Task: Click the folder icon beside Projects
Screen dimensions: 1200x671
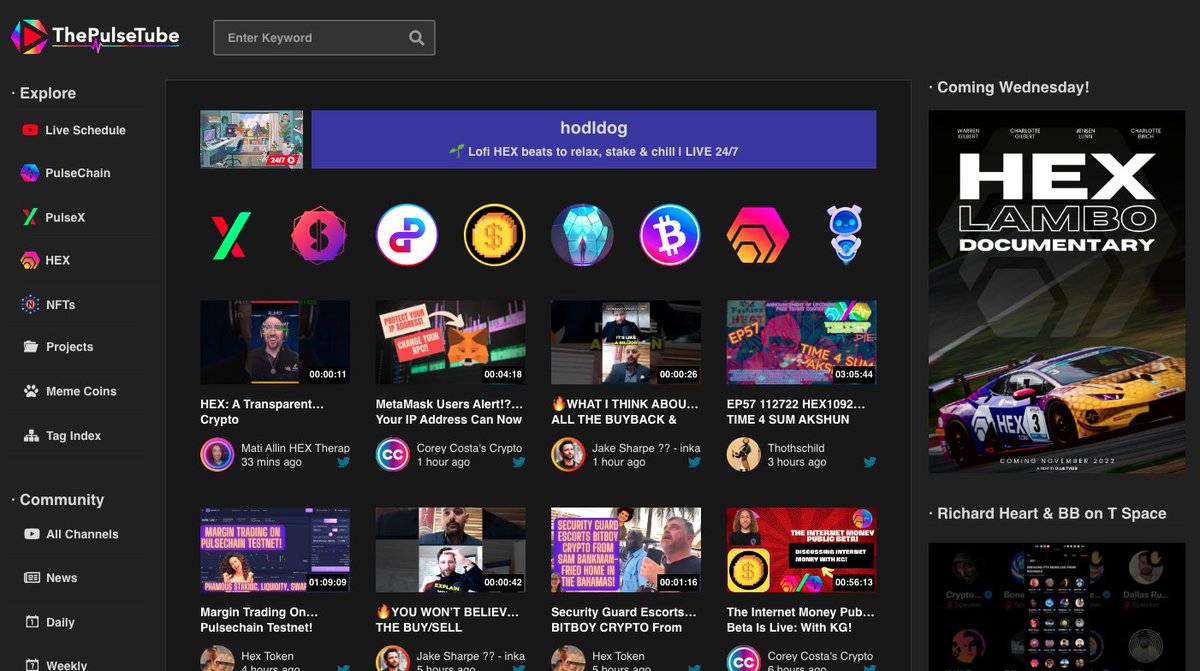Action: (31, 347)
